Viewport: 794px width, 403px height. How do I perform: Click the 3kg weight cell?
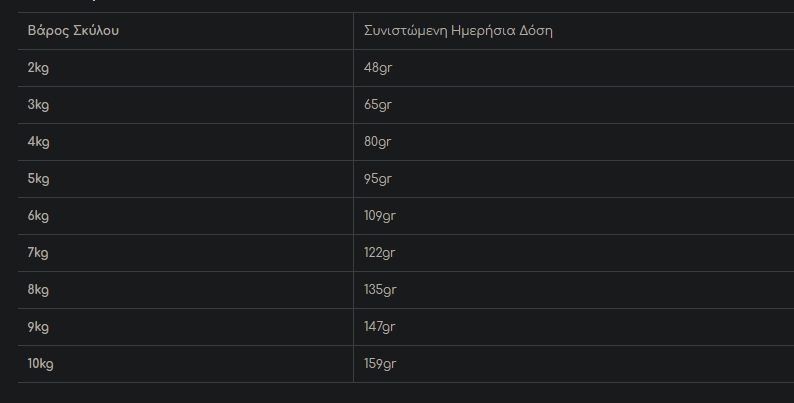(x=38, y=105)
